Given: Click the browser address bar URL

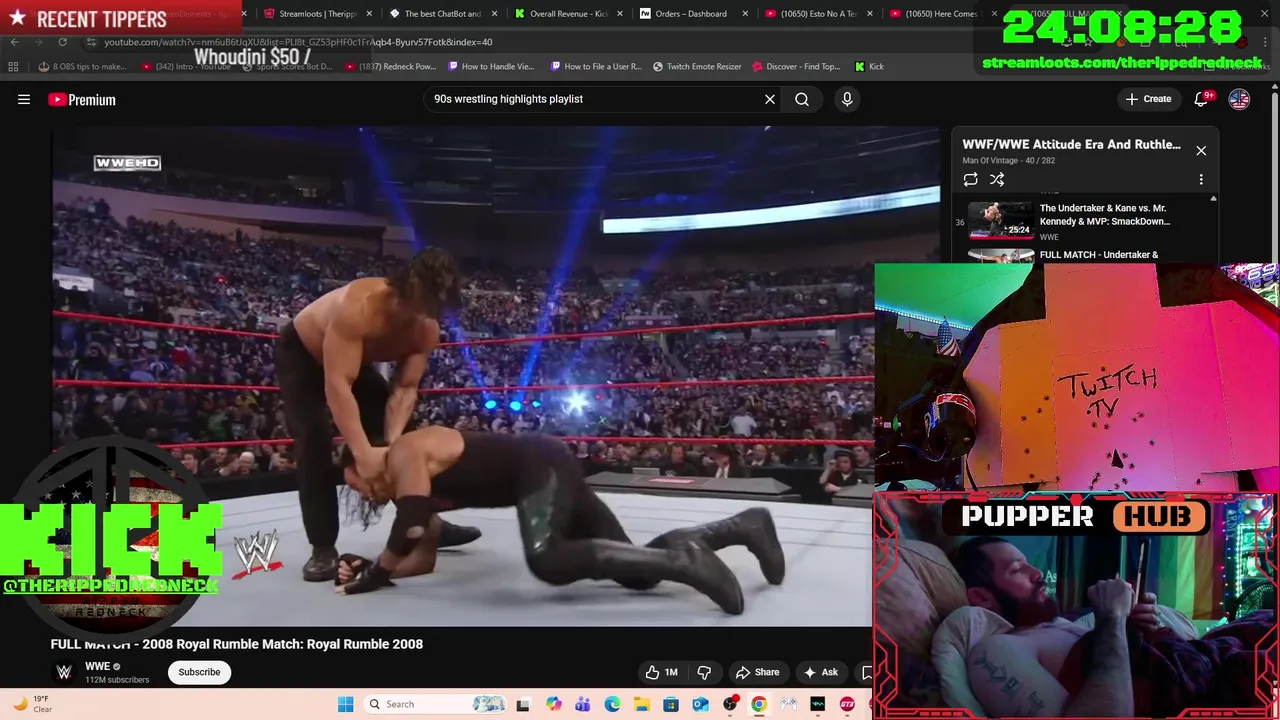Looking at the screenshot, I should (x=298, y=42).
